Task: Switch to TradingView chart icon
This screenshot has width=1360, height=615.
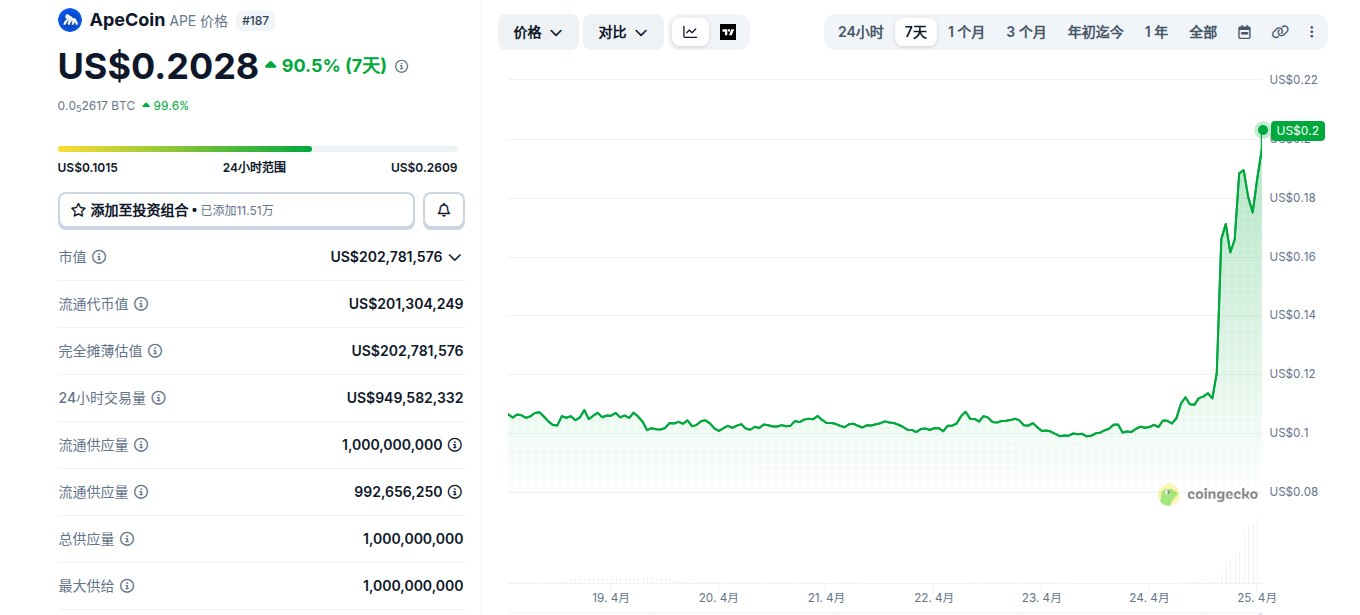Action: (x=728, y=32)
